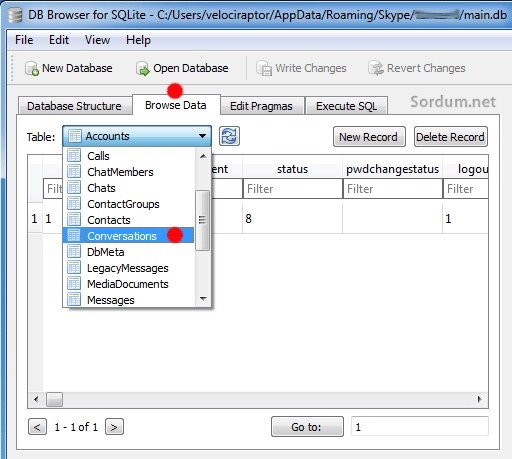Click the horizontal scrollbar left arrow
Viewport: 512px width, 459px height.
pos(36,399)
